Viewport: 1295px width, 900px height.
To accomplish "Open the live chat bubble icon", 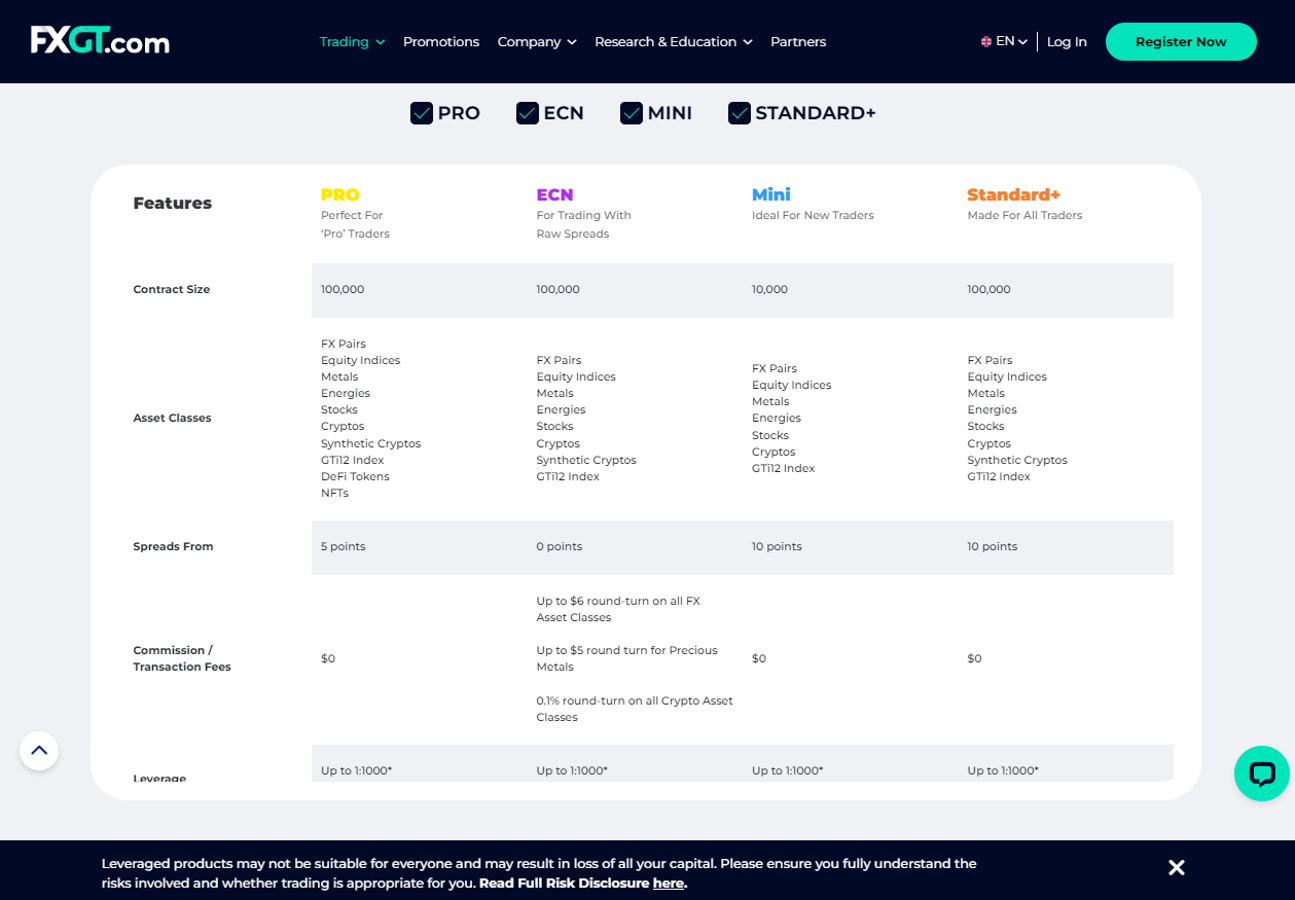I will pyautogui.click(x=1261, y=773).
